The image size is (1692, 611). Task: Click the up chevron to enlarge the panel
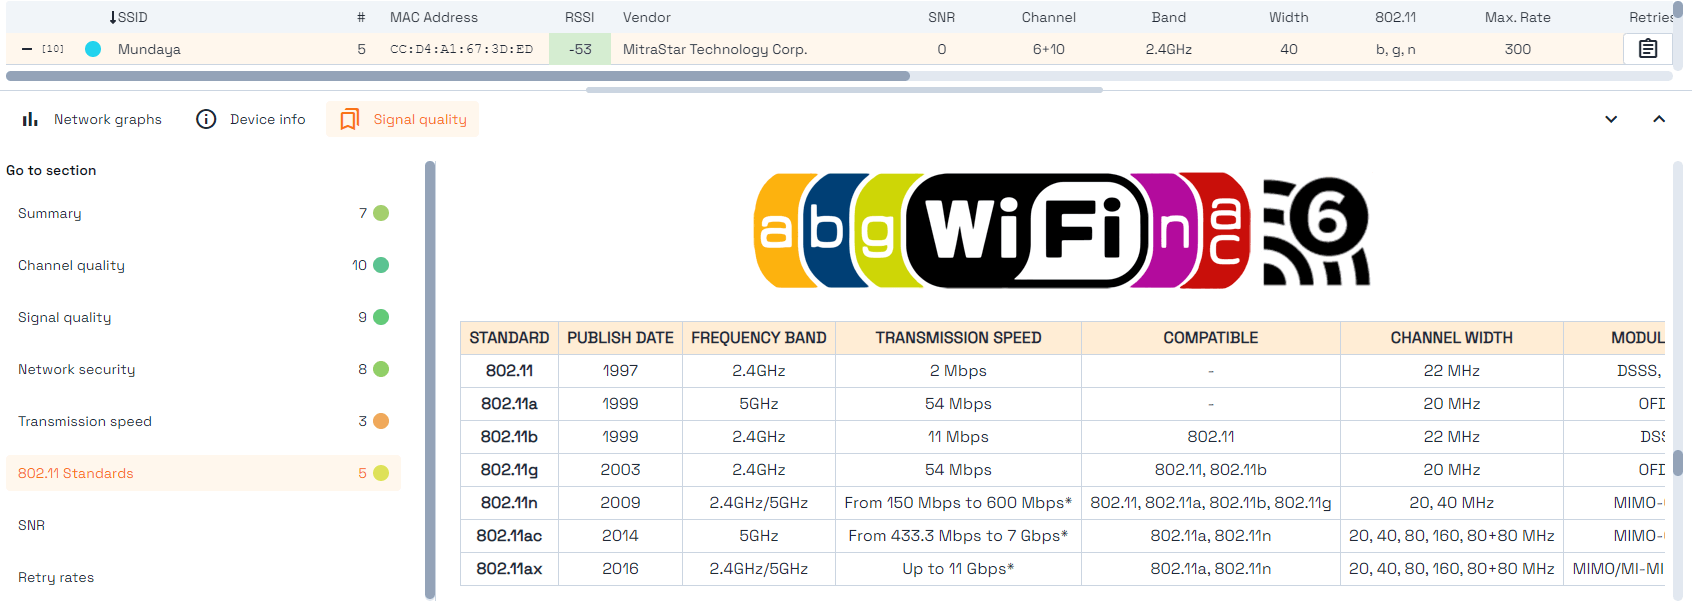1659,119
